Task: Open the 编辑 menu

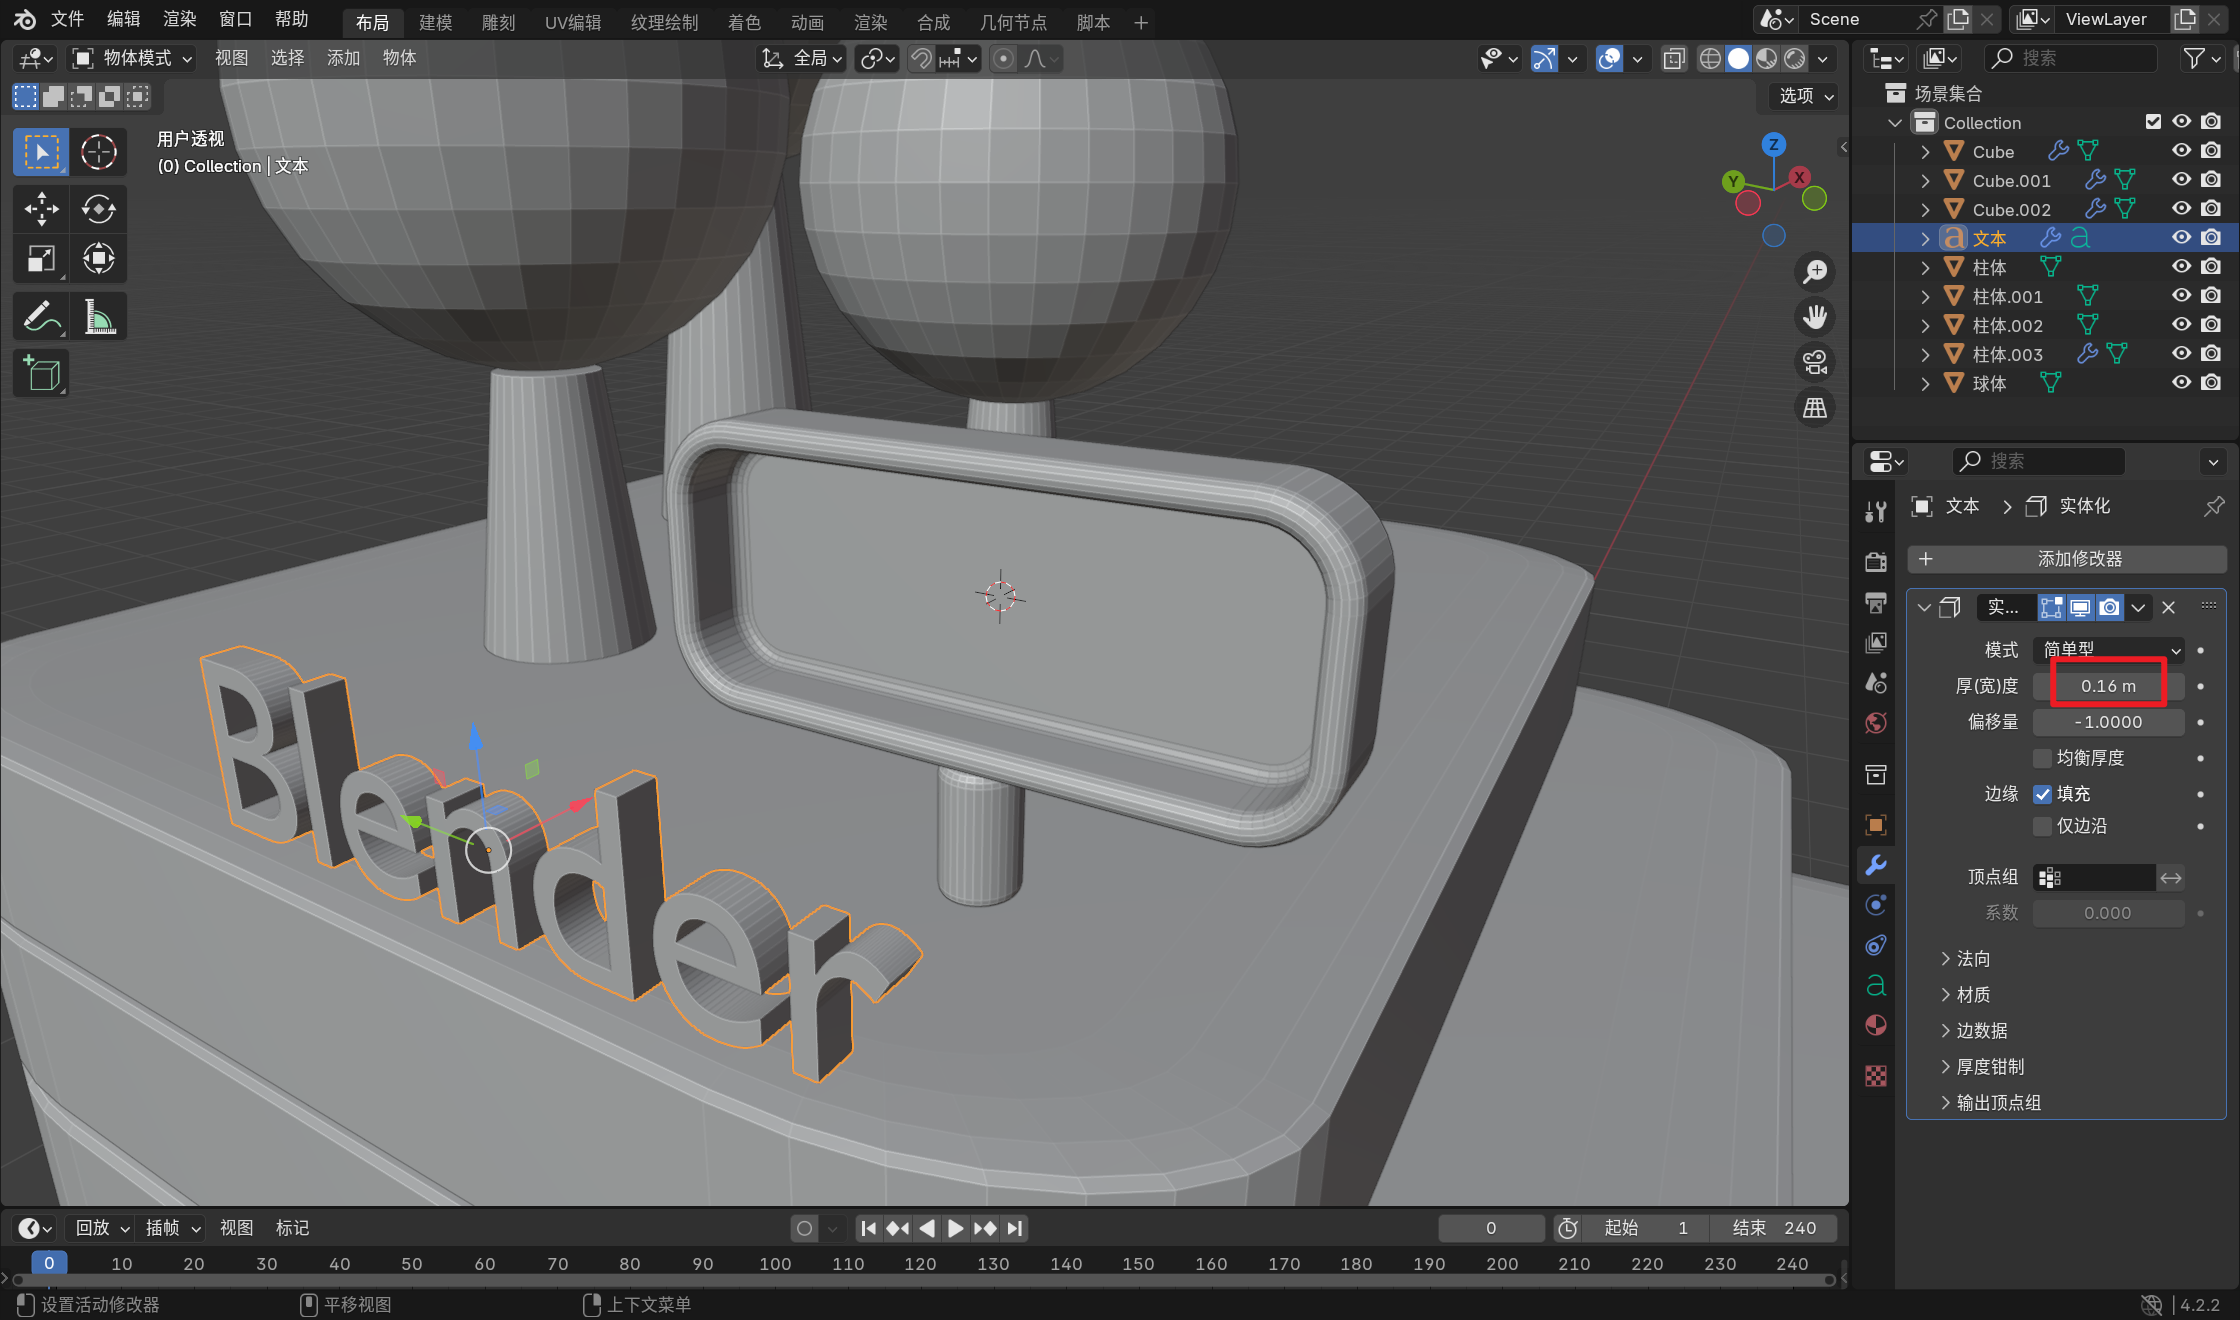Action: [x=124, y=19]
